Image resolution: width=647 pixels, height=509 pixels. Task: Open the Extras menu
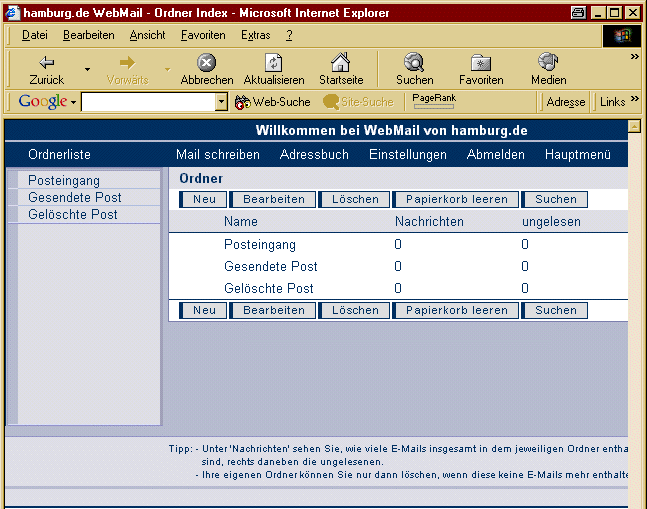255,35
